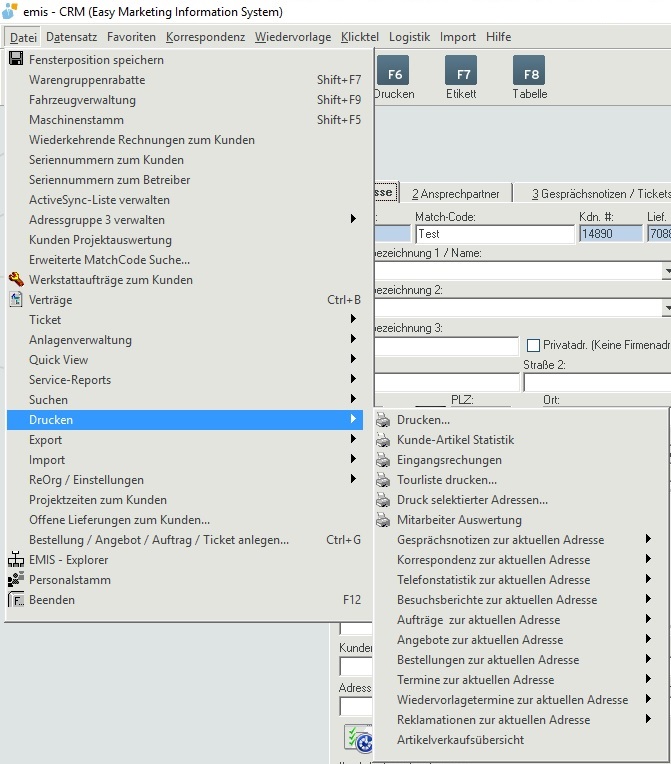671x764 pixels.
Task: Open Aufträge zur aktuellen Adresse submenu
Action: 520,619
